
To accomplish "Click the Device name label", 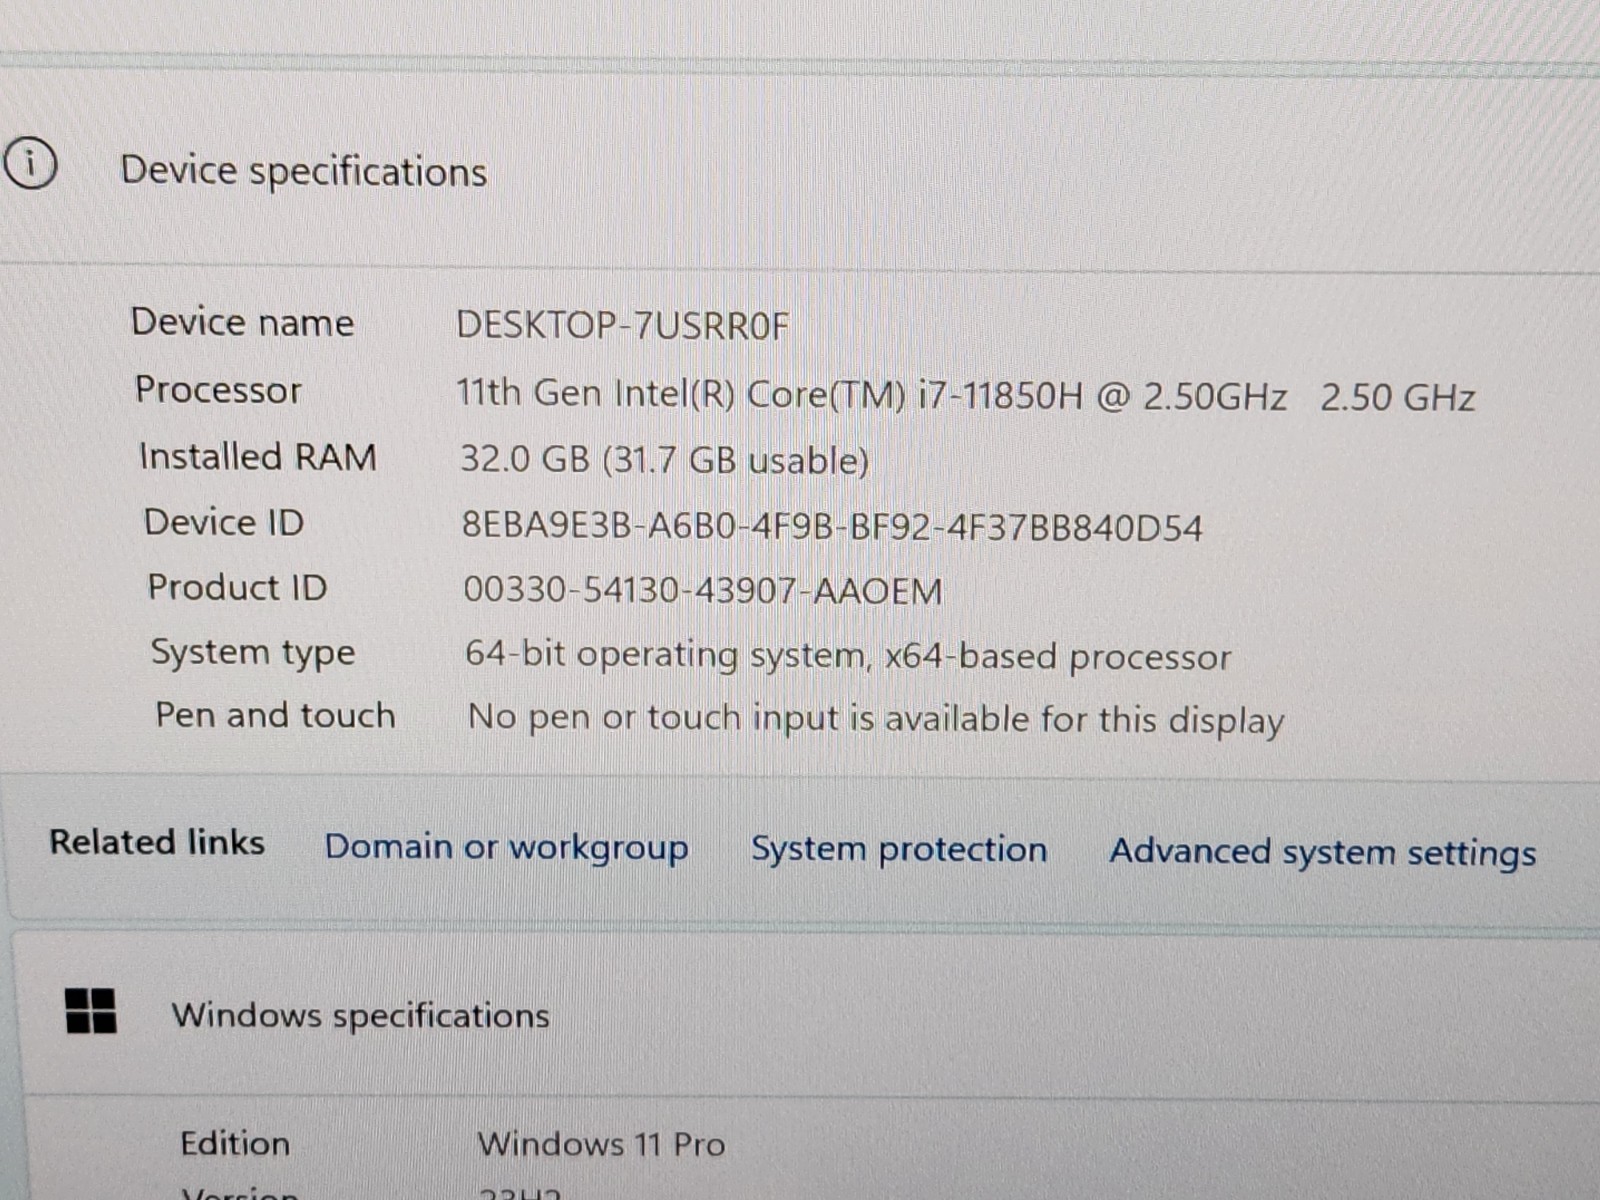I will pos(242,322).
